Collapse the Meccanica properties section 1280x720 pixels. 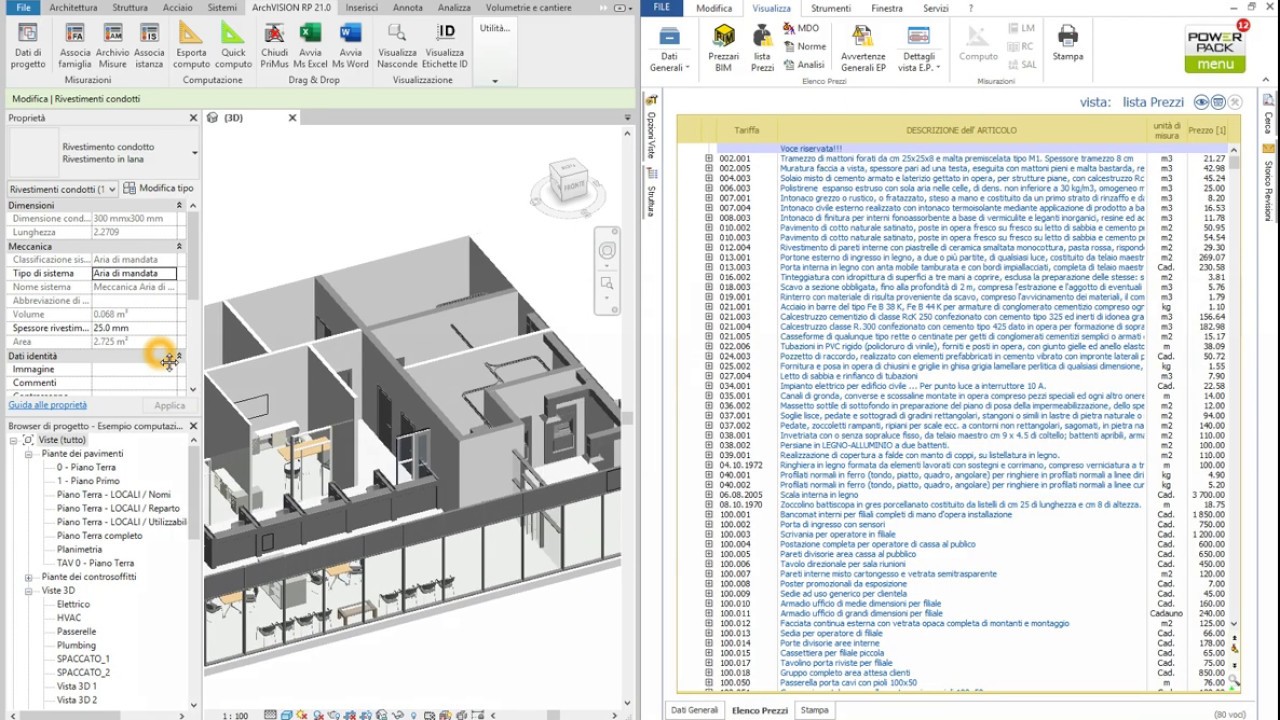coord(180,246)
